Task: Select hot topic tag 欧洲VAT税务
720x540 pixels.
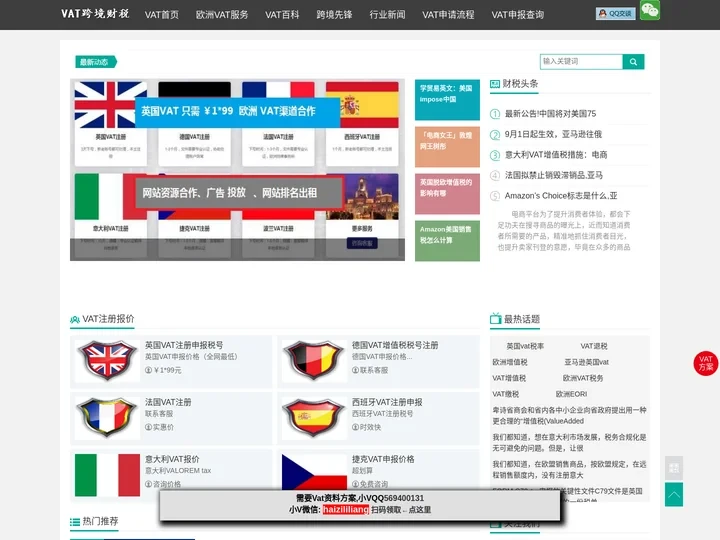Action: [x=583, y=378]
